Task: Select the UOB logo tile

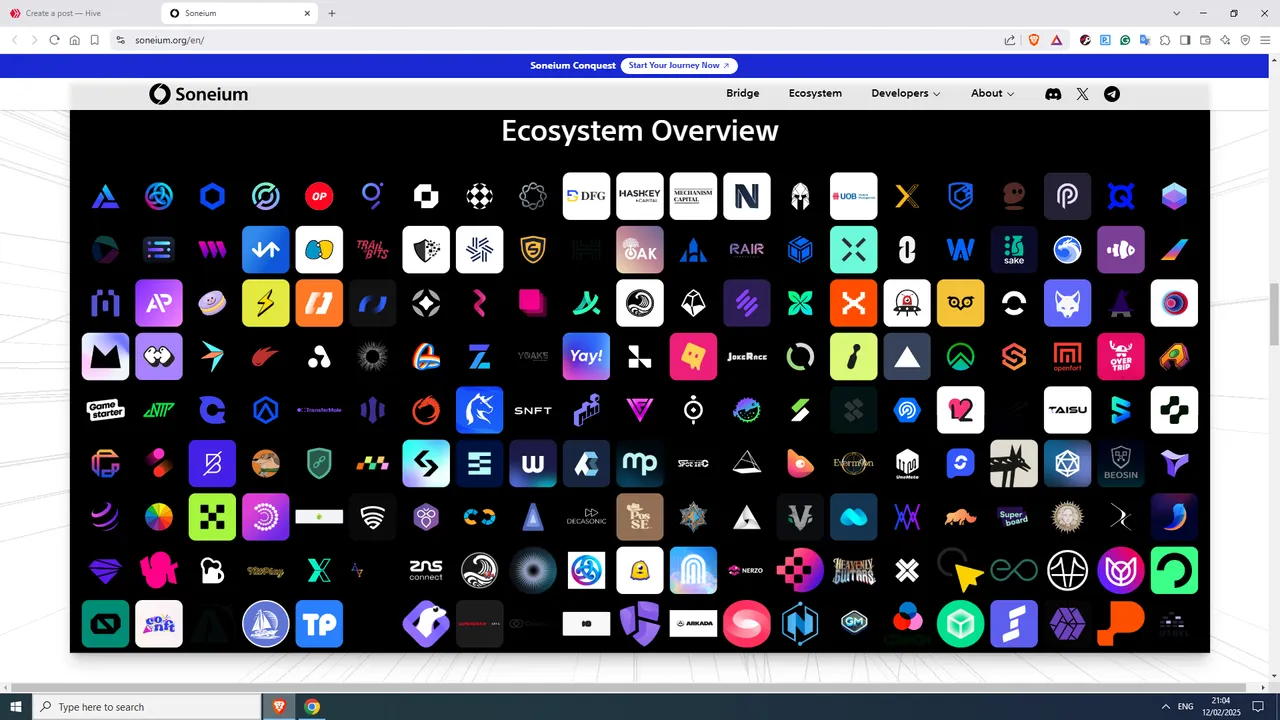Action: pyautogui.click(x=853, y=196)
